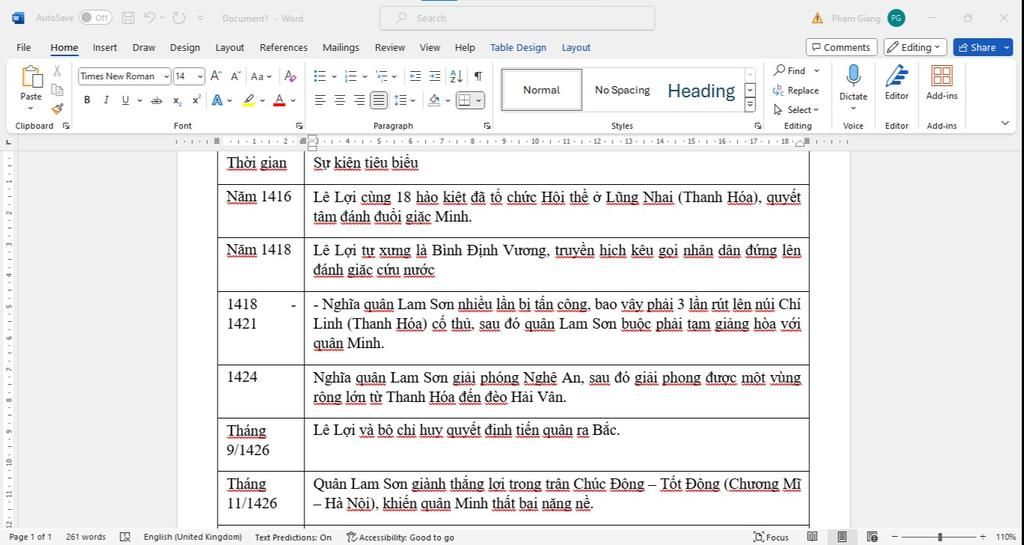Increase font size with grow icon
The height and width of the screenshot is (545, 1024).
(x=216, y=76)
